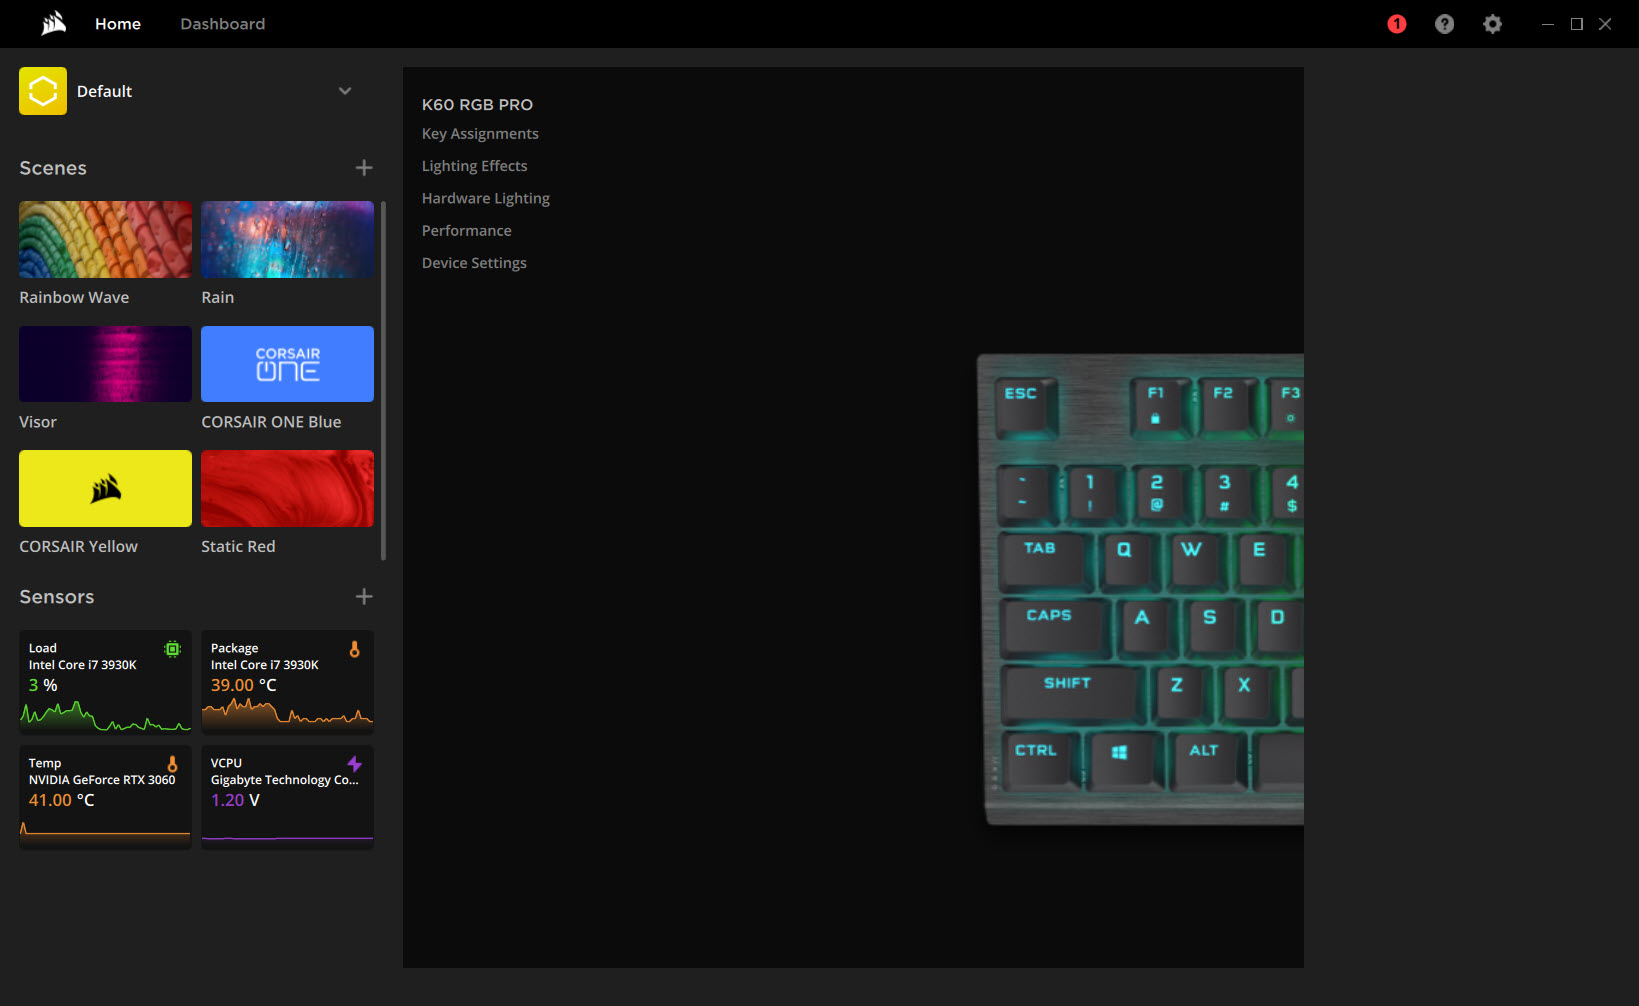Screen dimensions: 1639x1006
Task: Open the notifications alert badge
Action: click(x=1397, y=24)
